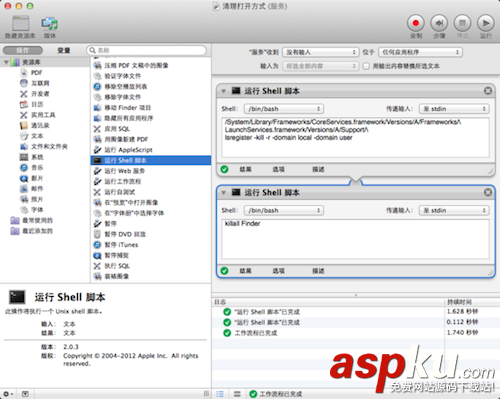Viewport: 500px width, 399px height.
Task: Select the highlighted 运行 Shell 脚本 action in list
Action: [151, 160]
